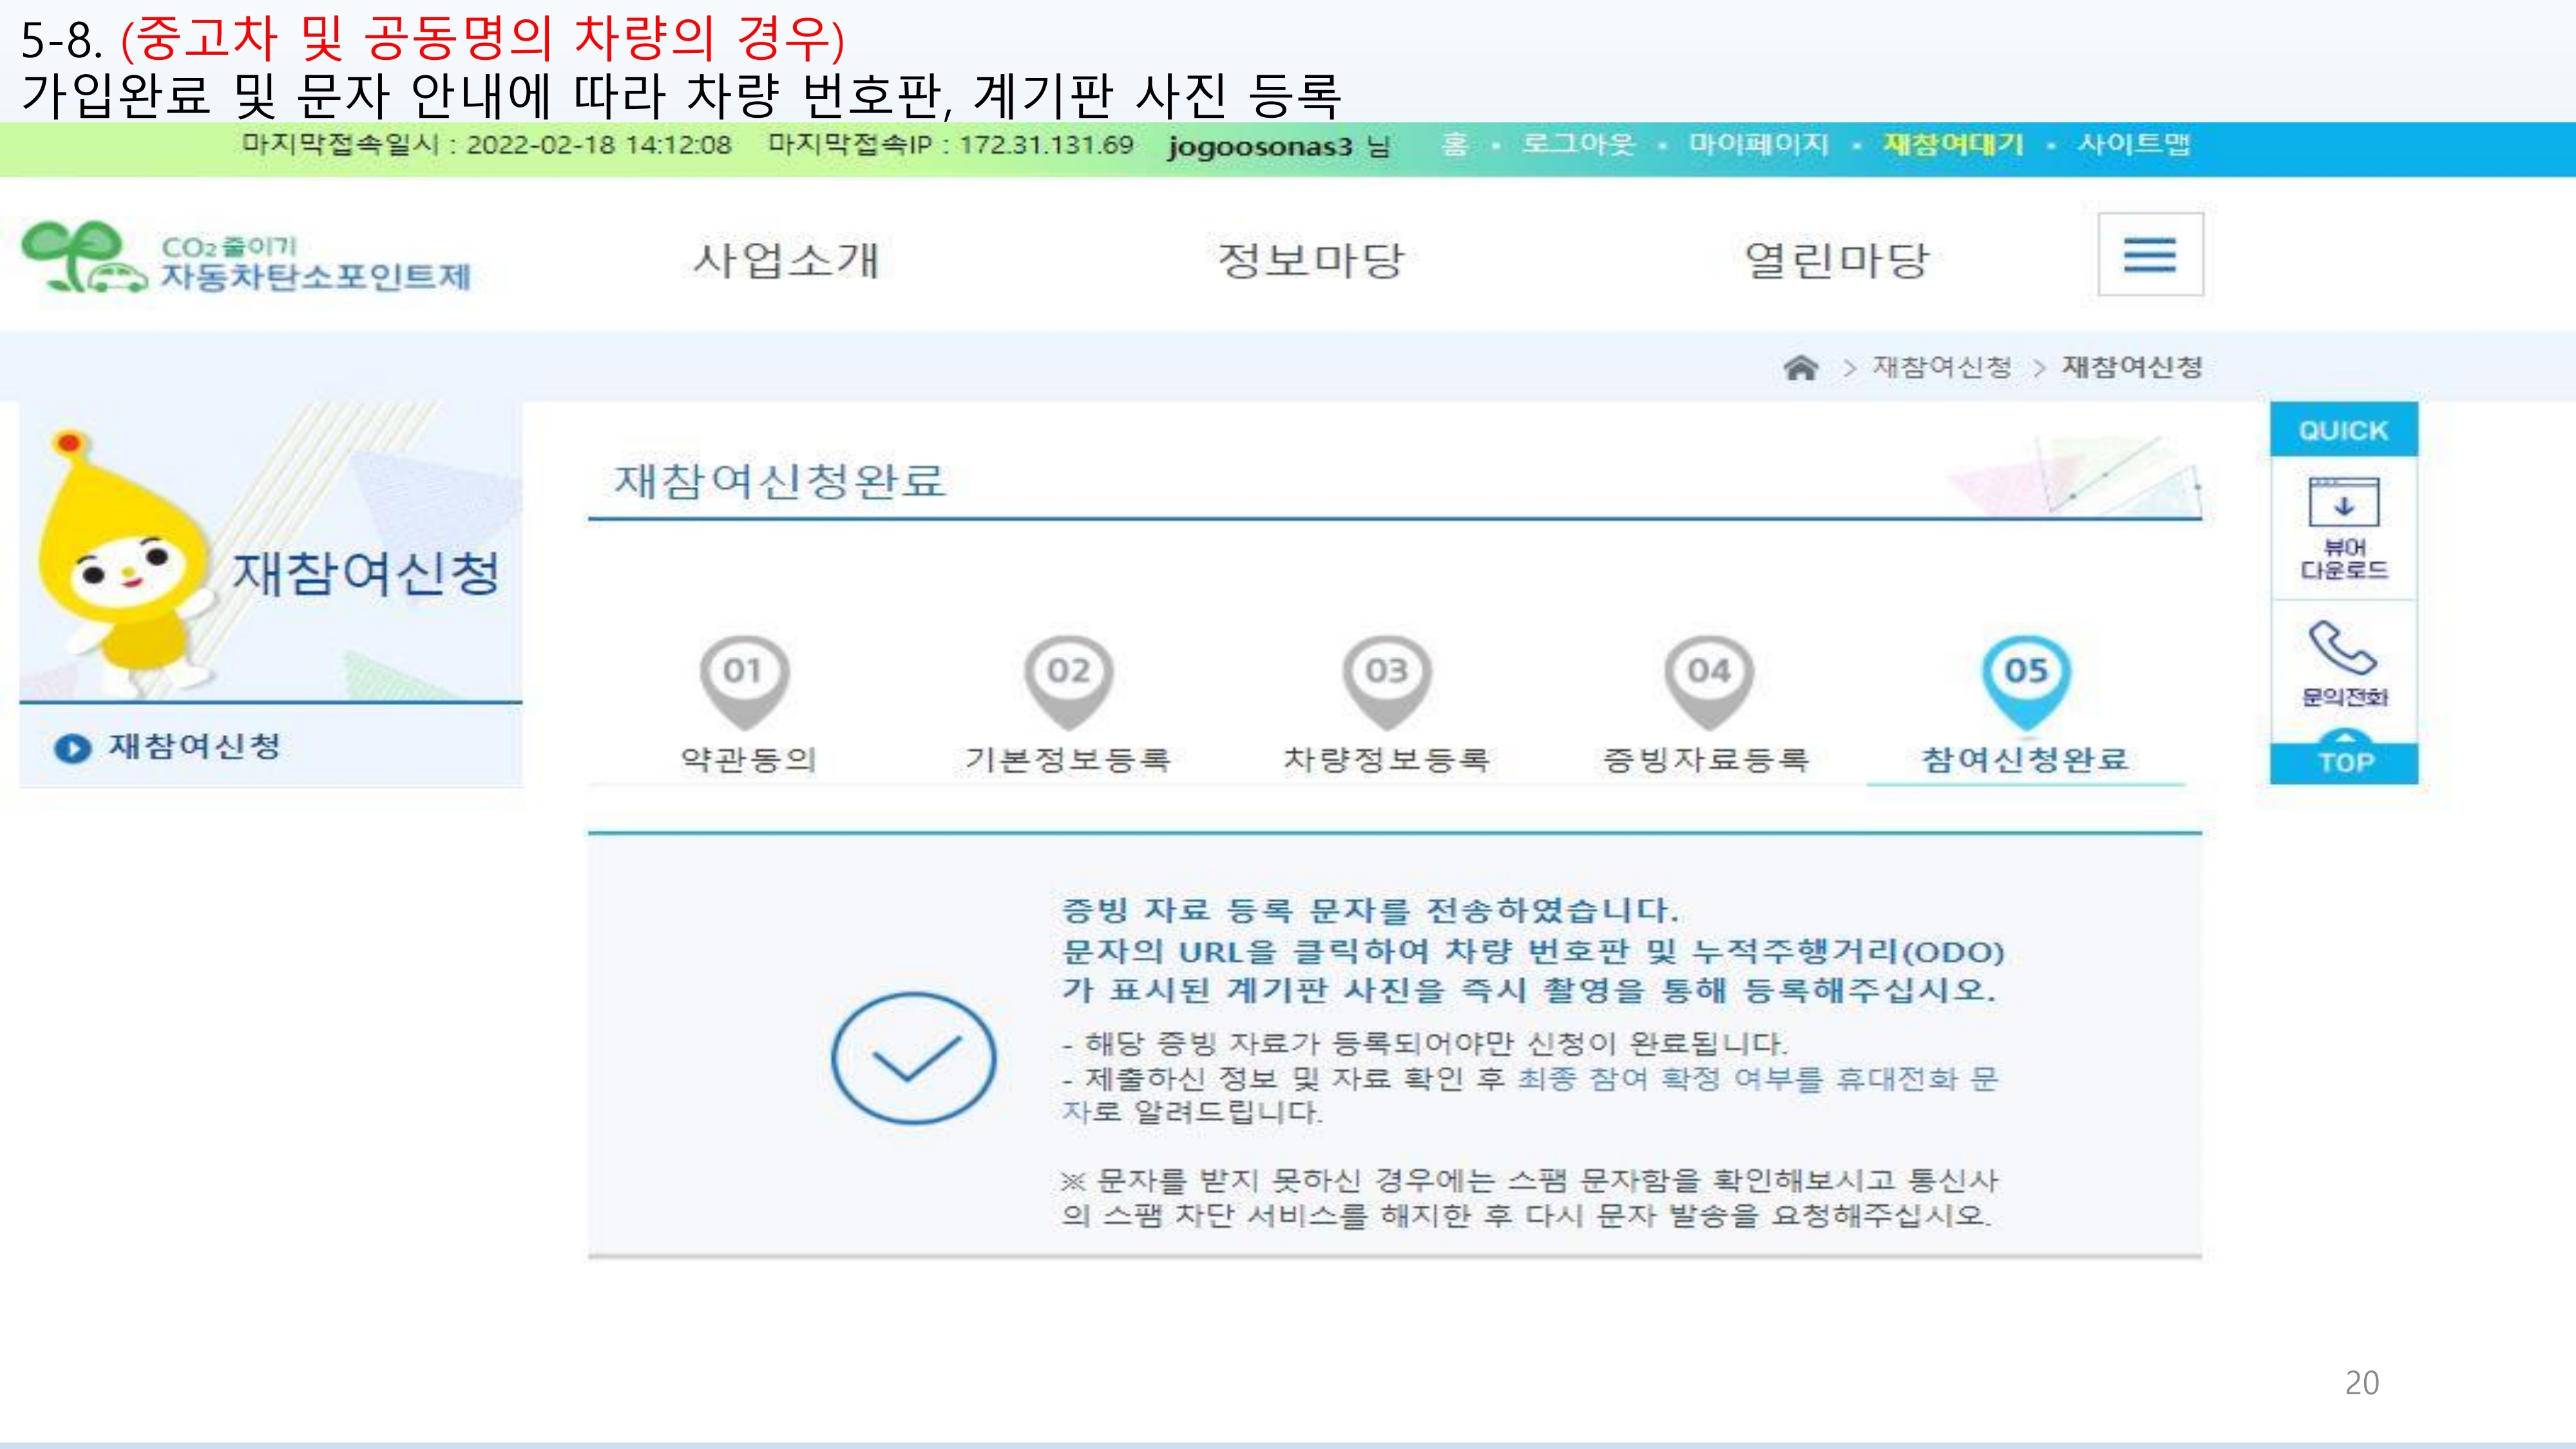
Task: Open the 사이트맵 link
Action: tap(2133, 144)
